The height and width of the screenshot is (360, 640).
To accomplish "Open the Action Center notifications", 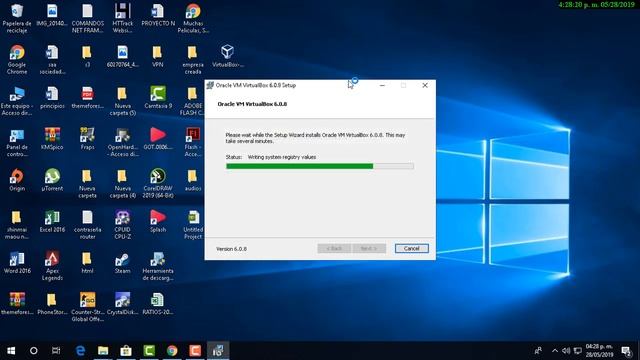I will 627,351.
